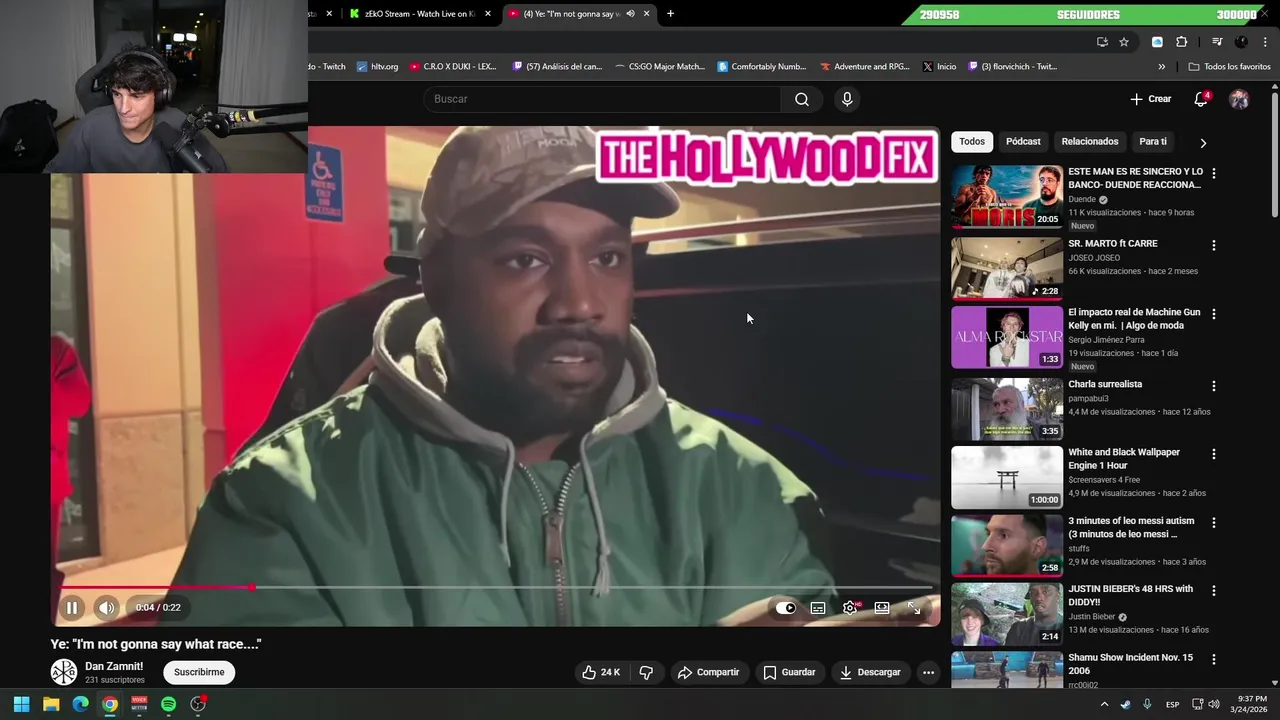Open Voicemeeter from the taskbar

(x=139, y=704)
